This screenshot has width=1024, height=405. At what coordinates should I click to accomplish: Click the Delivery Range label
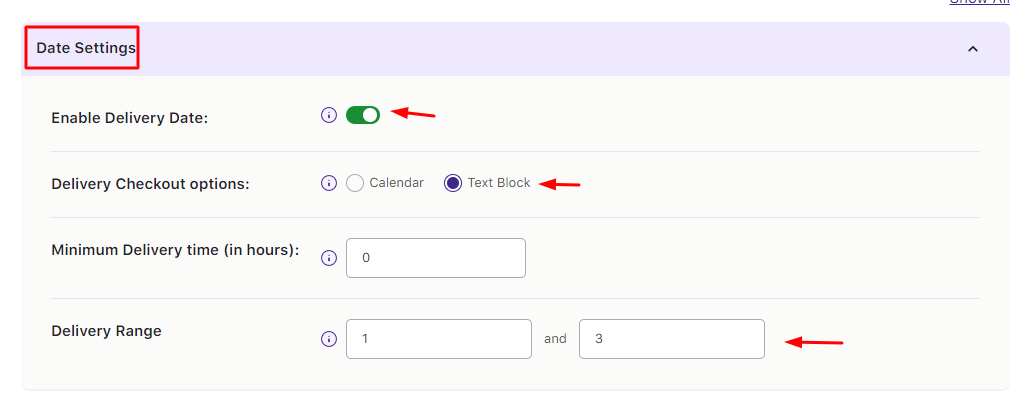[x=106, y=331]
